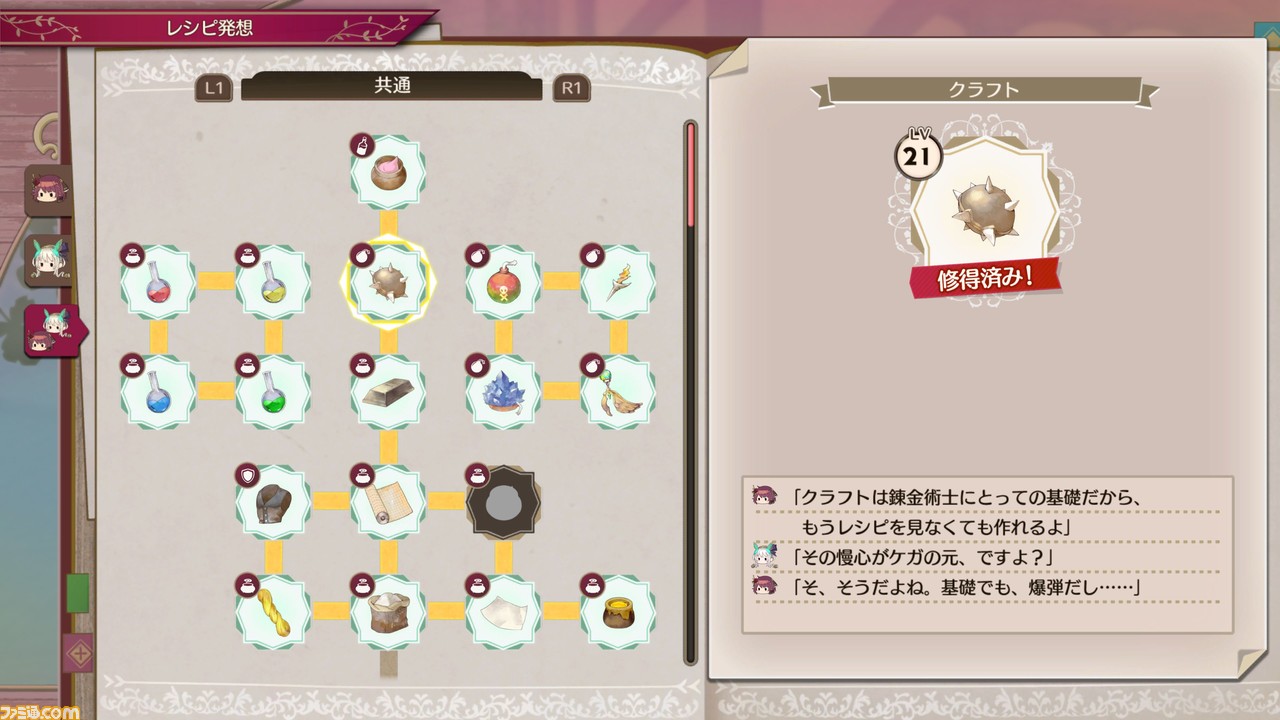This screenshot has height=720, width=1280.
Task: Select the pink powder bowl recipe at top
Action: click(389, 170)
